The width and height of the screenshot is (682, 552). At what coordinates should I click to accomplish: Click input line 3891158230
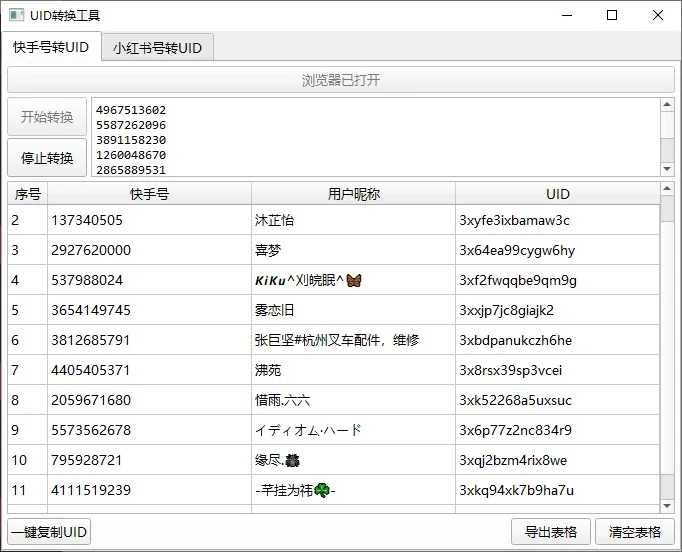[x=131, y=140]
